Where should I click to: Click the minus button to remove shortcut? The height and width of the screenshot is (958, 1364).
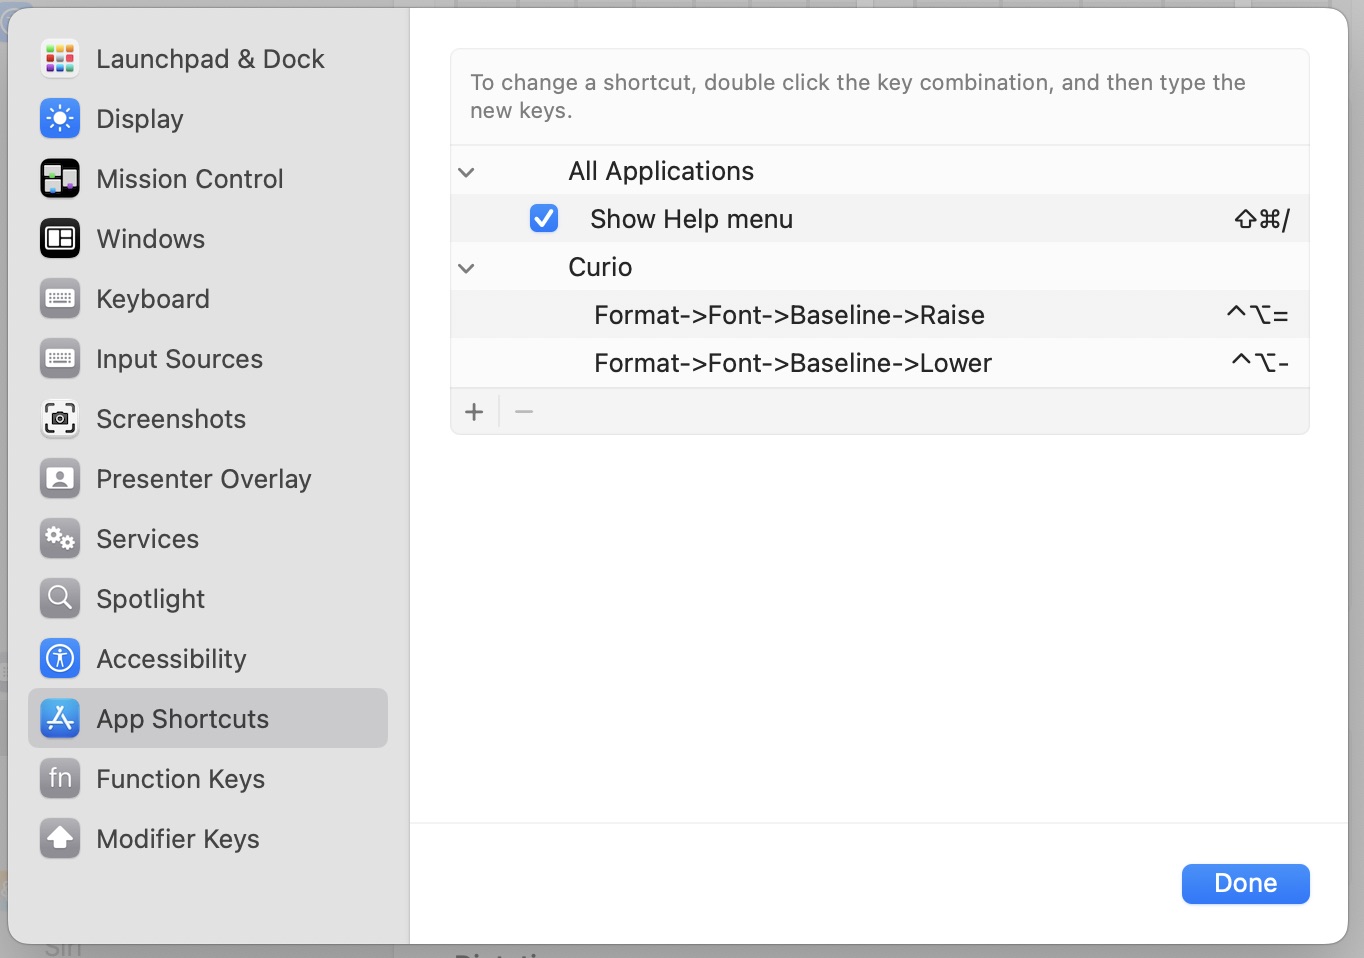pos(524,411)
